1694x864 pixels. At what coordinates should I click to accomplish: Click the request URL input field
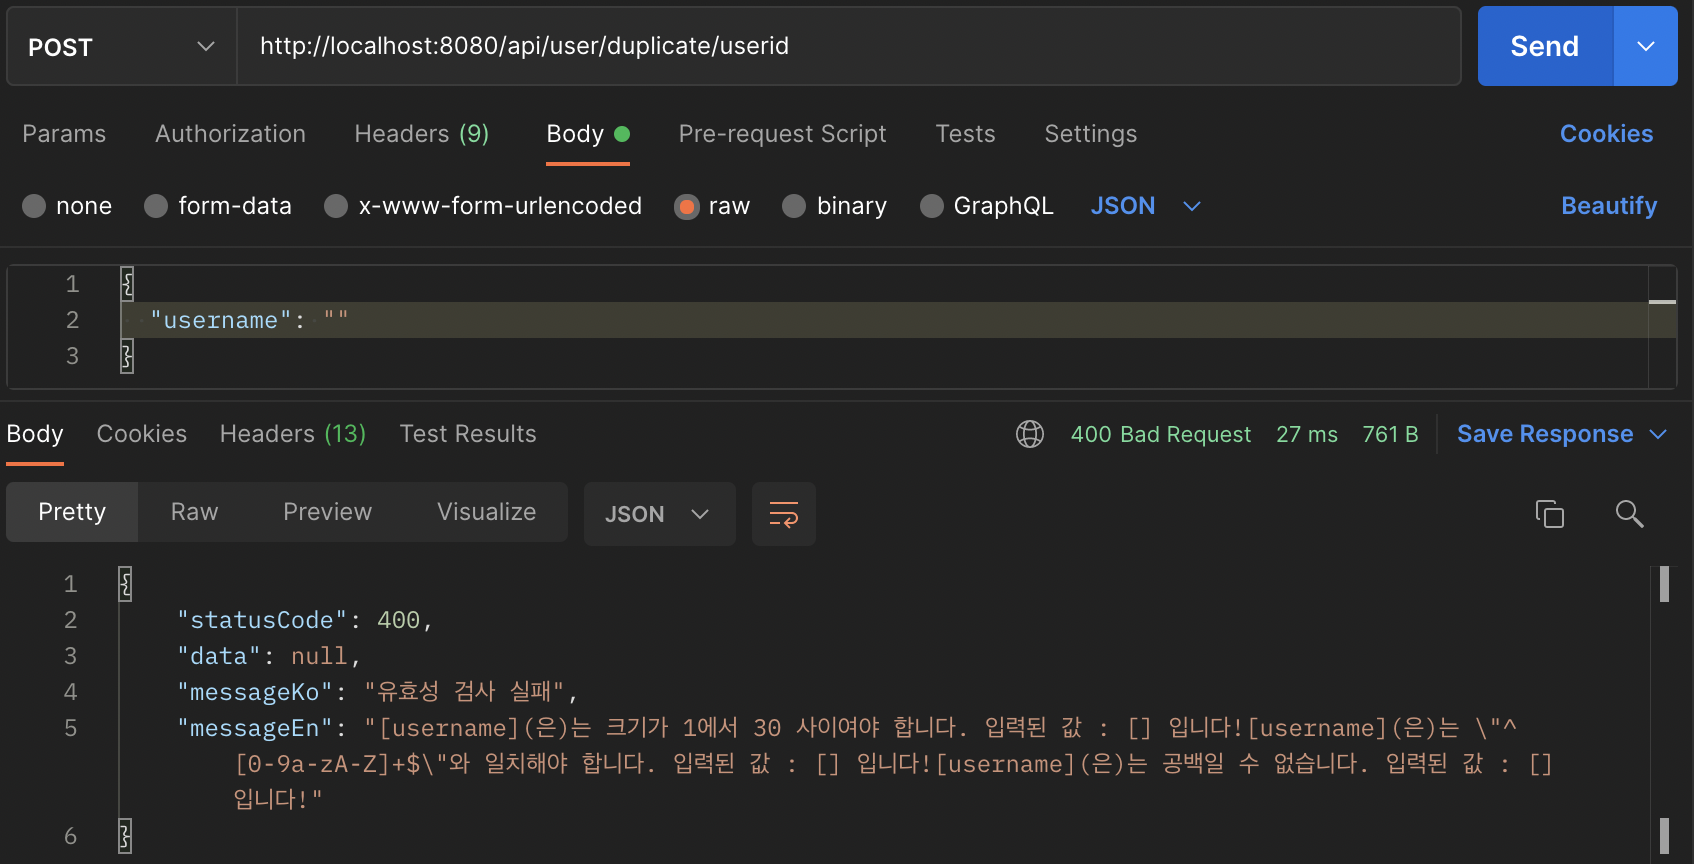pos(848,46)
